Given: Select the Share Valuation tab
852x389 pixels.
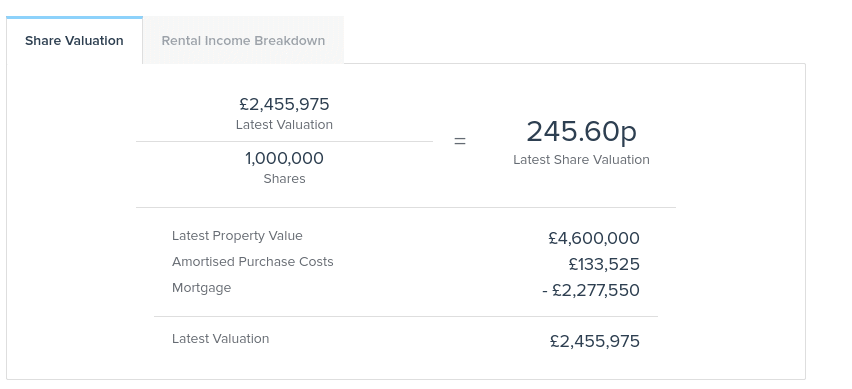Looking at the screenshot, I should (x=74, y=41).
